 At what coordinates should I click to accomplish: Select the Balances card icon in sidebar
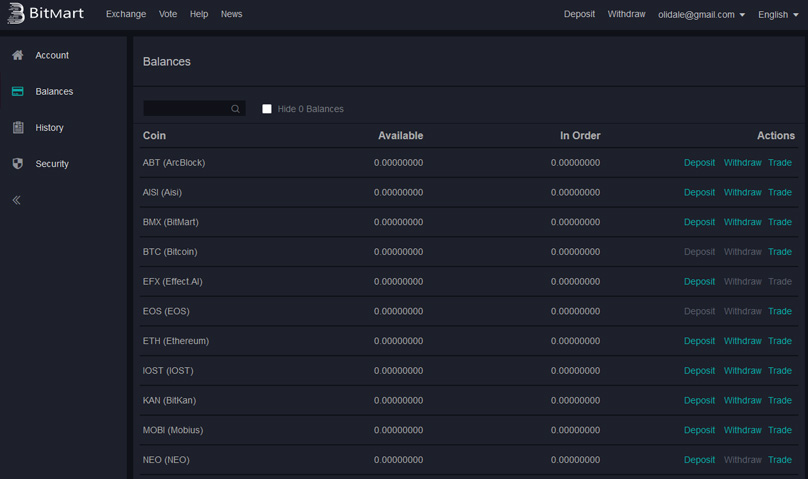coord(18,91)
